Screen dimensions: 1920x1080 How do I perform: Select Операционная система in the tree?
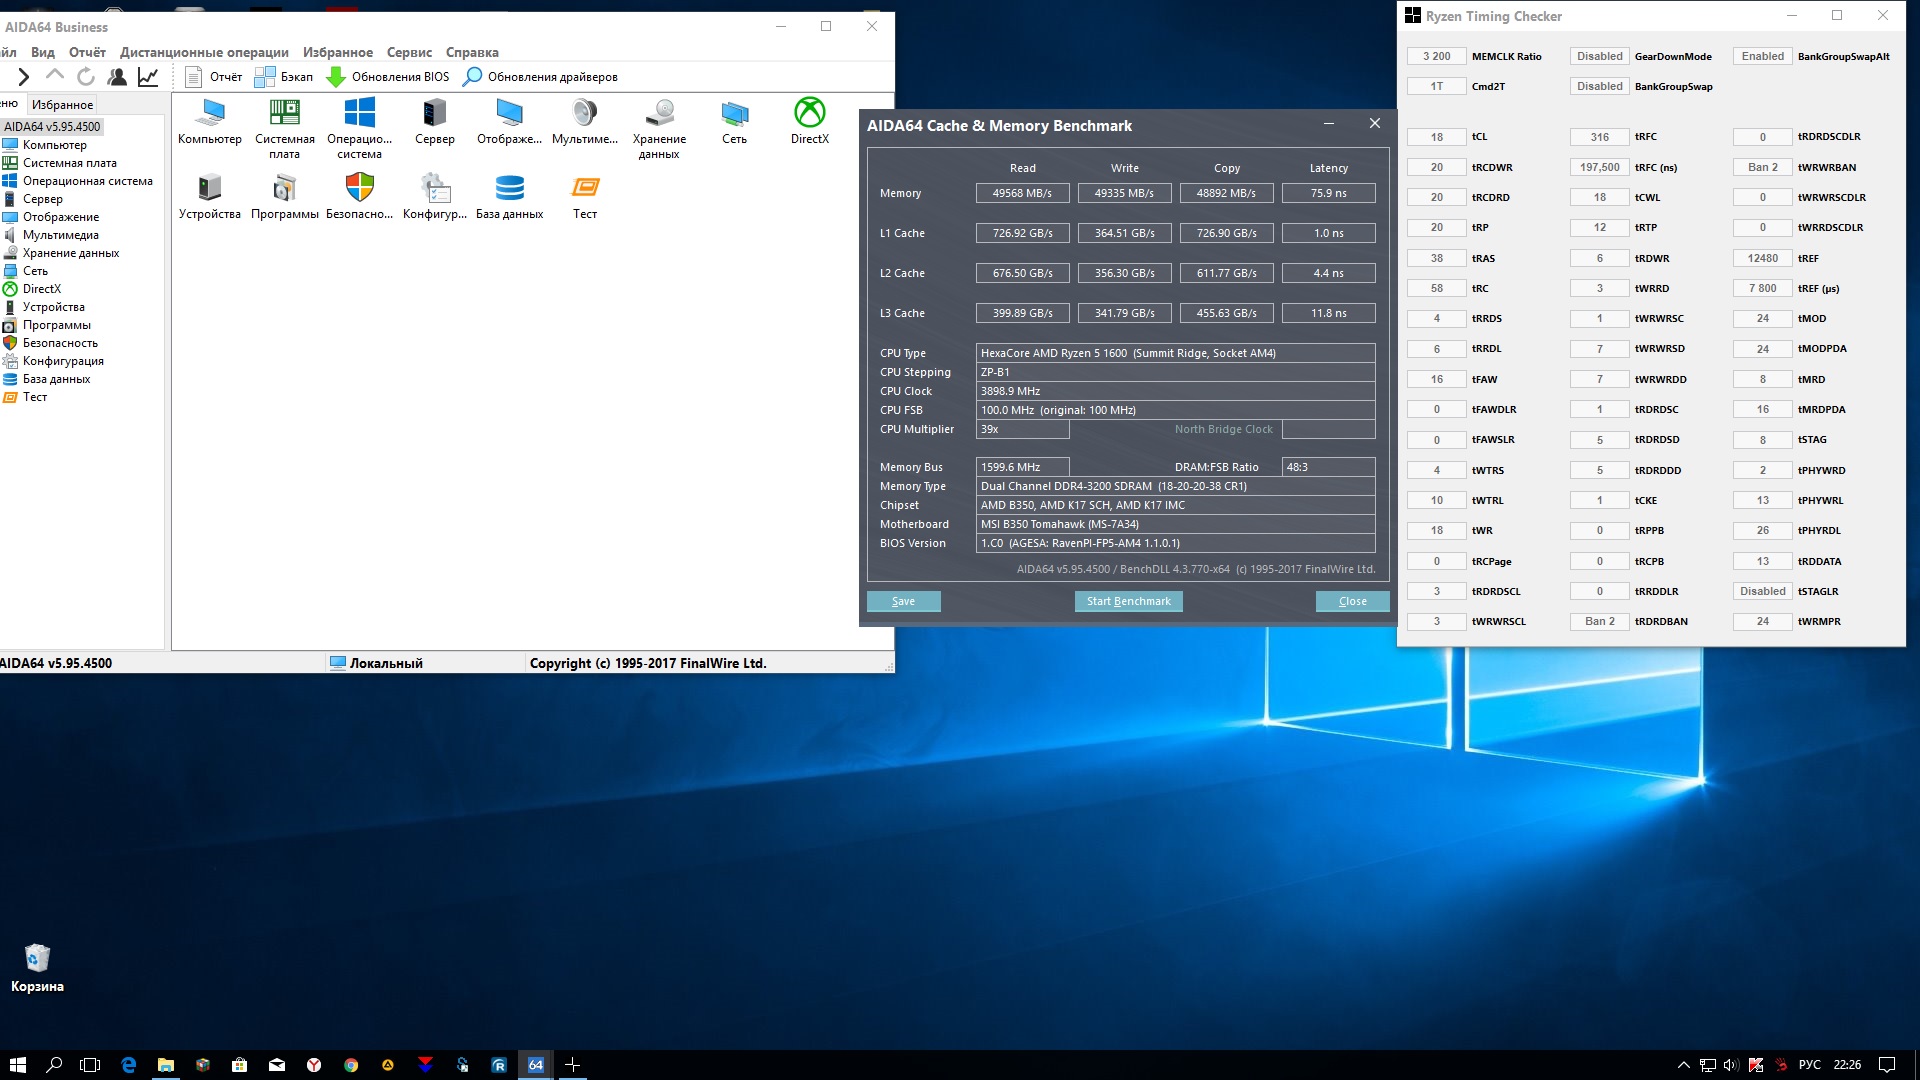[87, 181]
